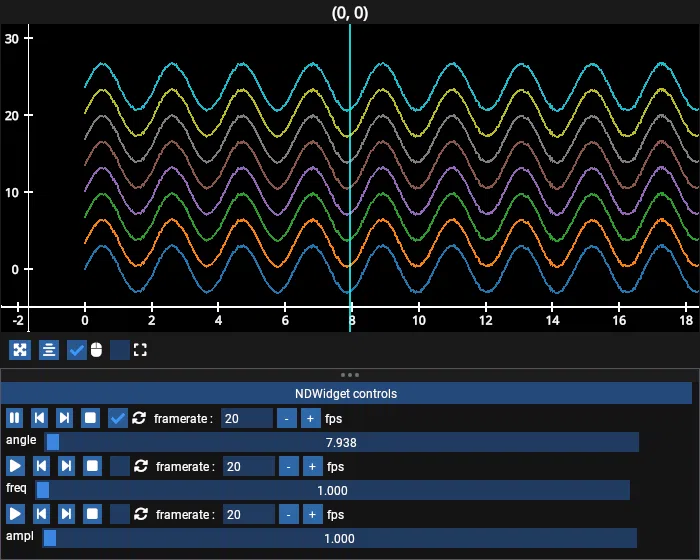Click the "ampl" slider label
Screen dimensions: 700x560
20,535
